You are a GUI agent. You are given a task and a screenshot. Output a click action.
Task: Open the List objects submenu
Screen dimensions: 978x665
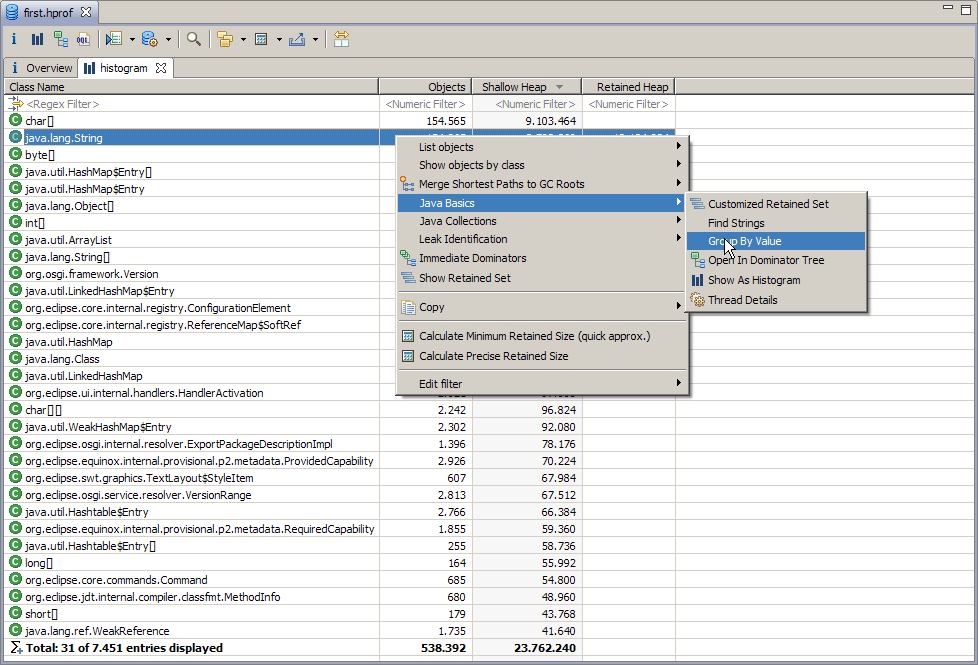(446, 147)
